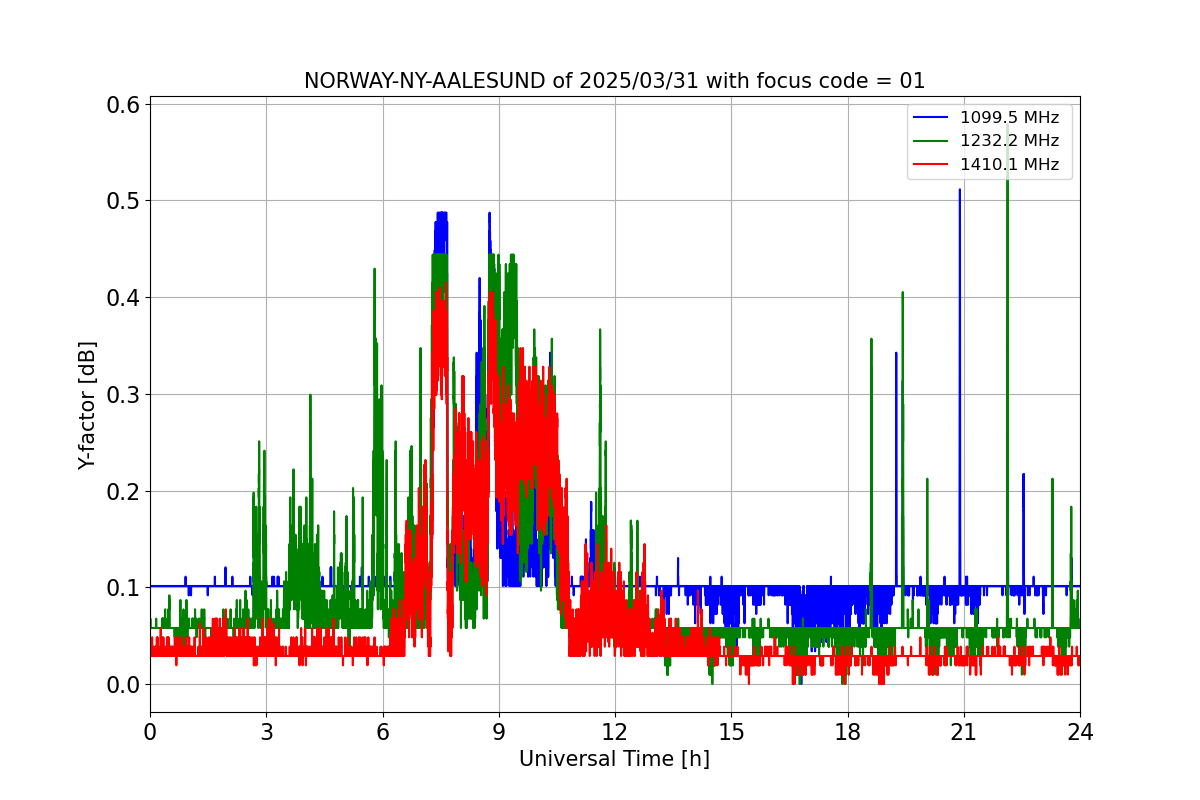Click the y-axis tick label 0.5
The image size is (1200, 800).
[123, 201]
